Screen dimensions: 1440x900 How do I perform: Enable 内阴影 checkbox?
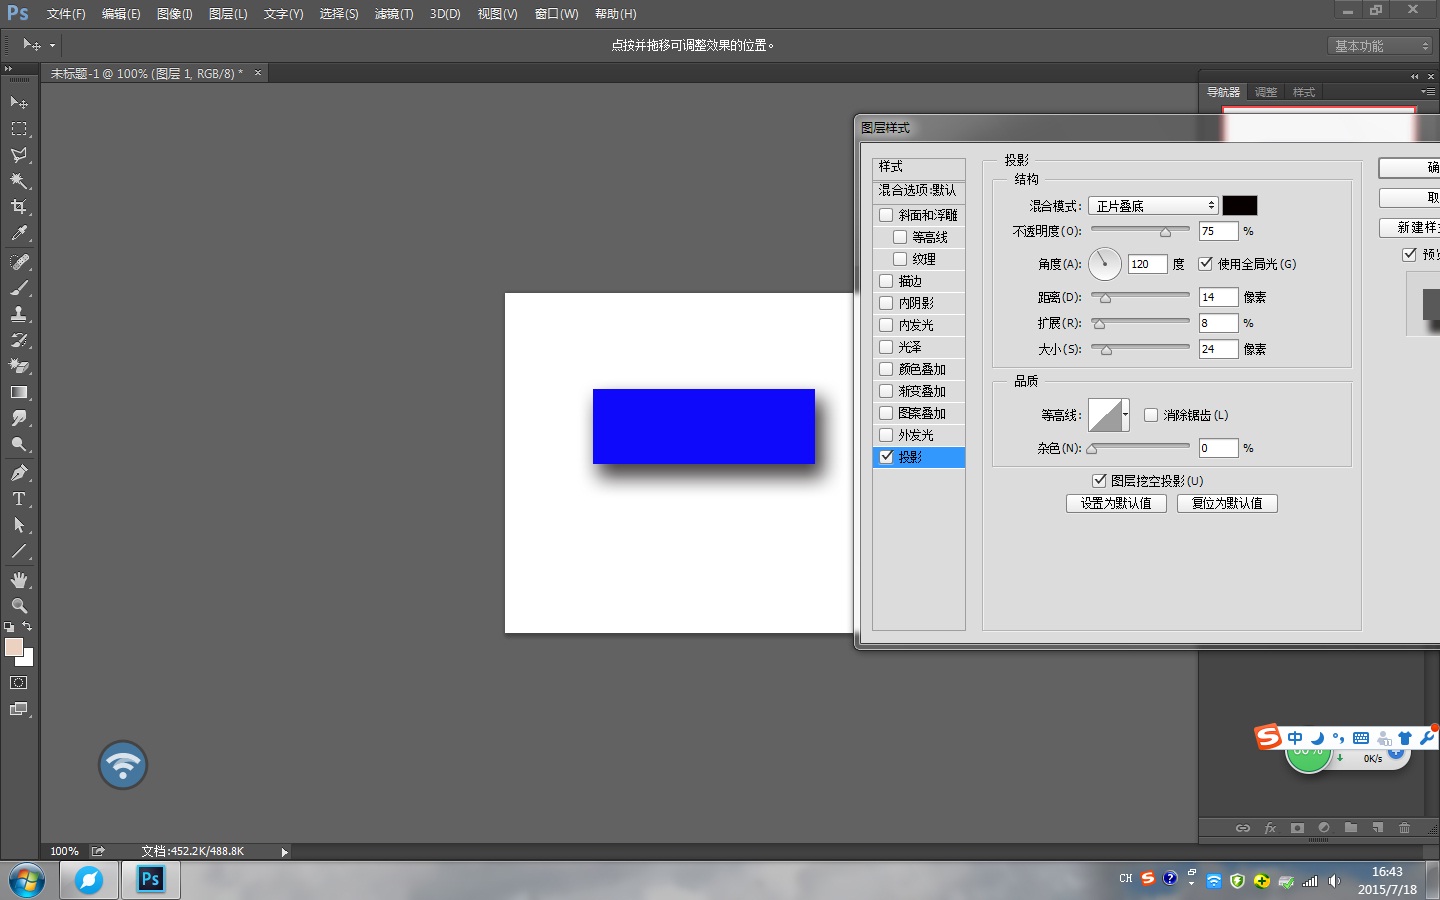[886, 303]
